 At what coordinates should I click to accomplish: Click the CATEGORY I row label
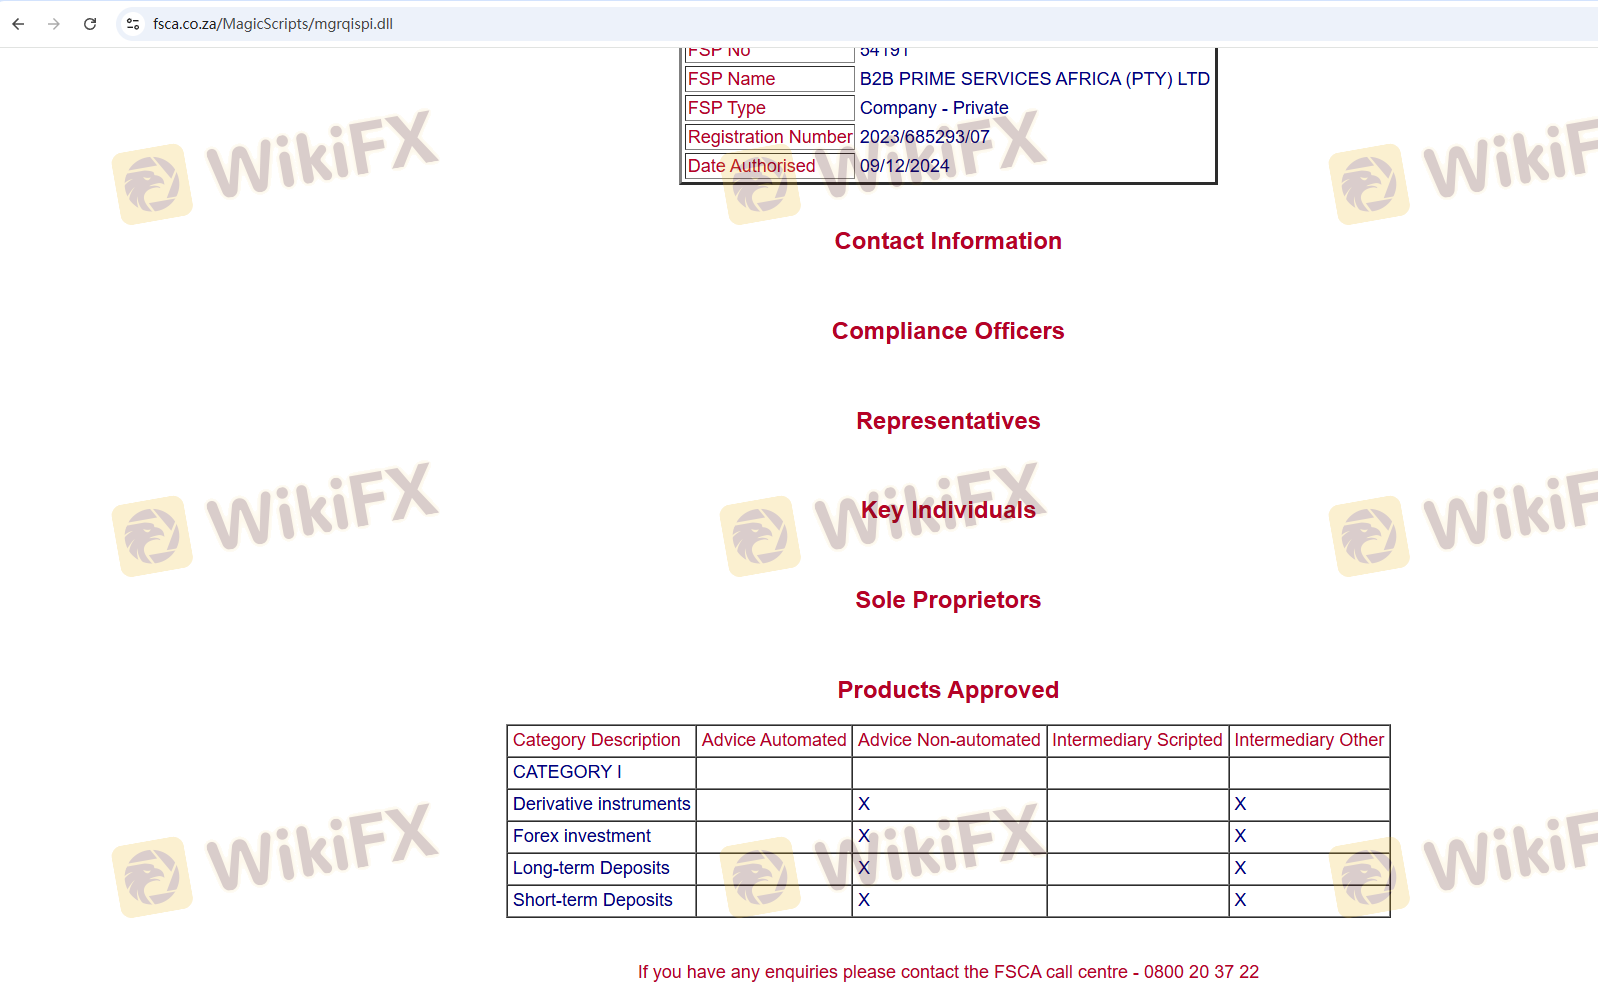[567, 772]
